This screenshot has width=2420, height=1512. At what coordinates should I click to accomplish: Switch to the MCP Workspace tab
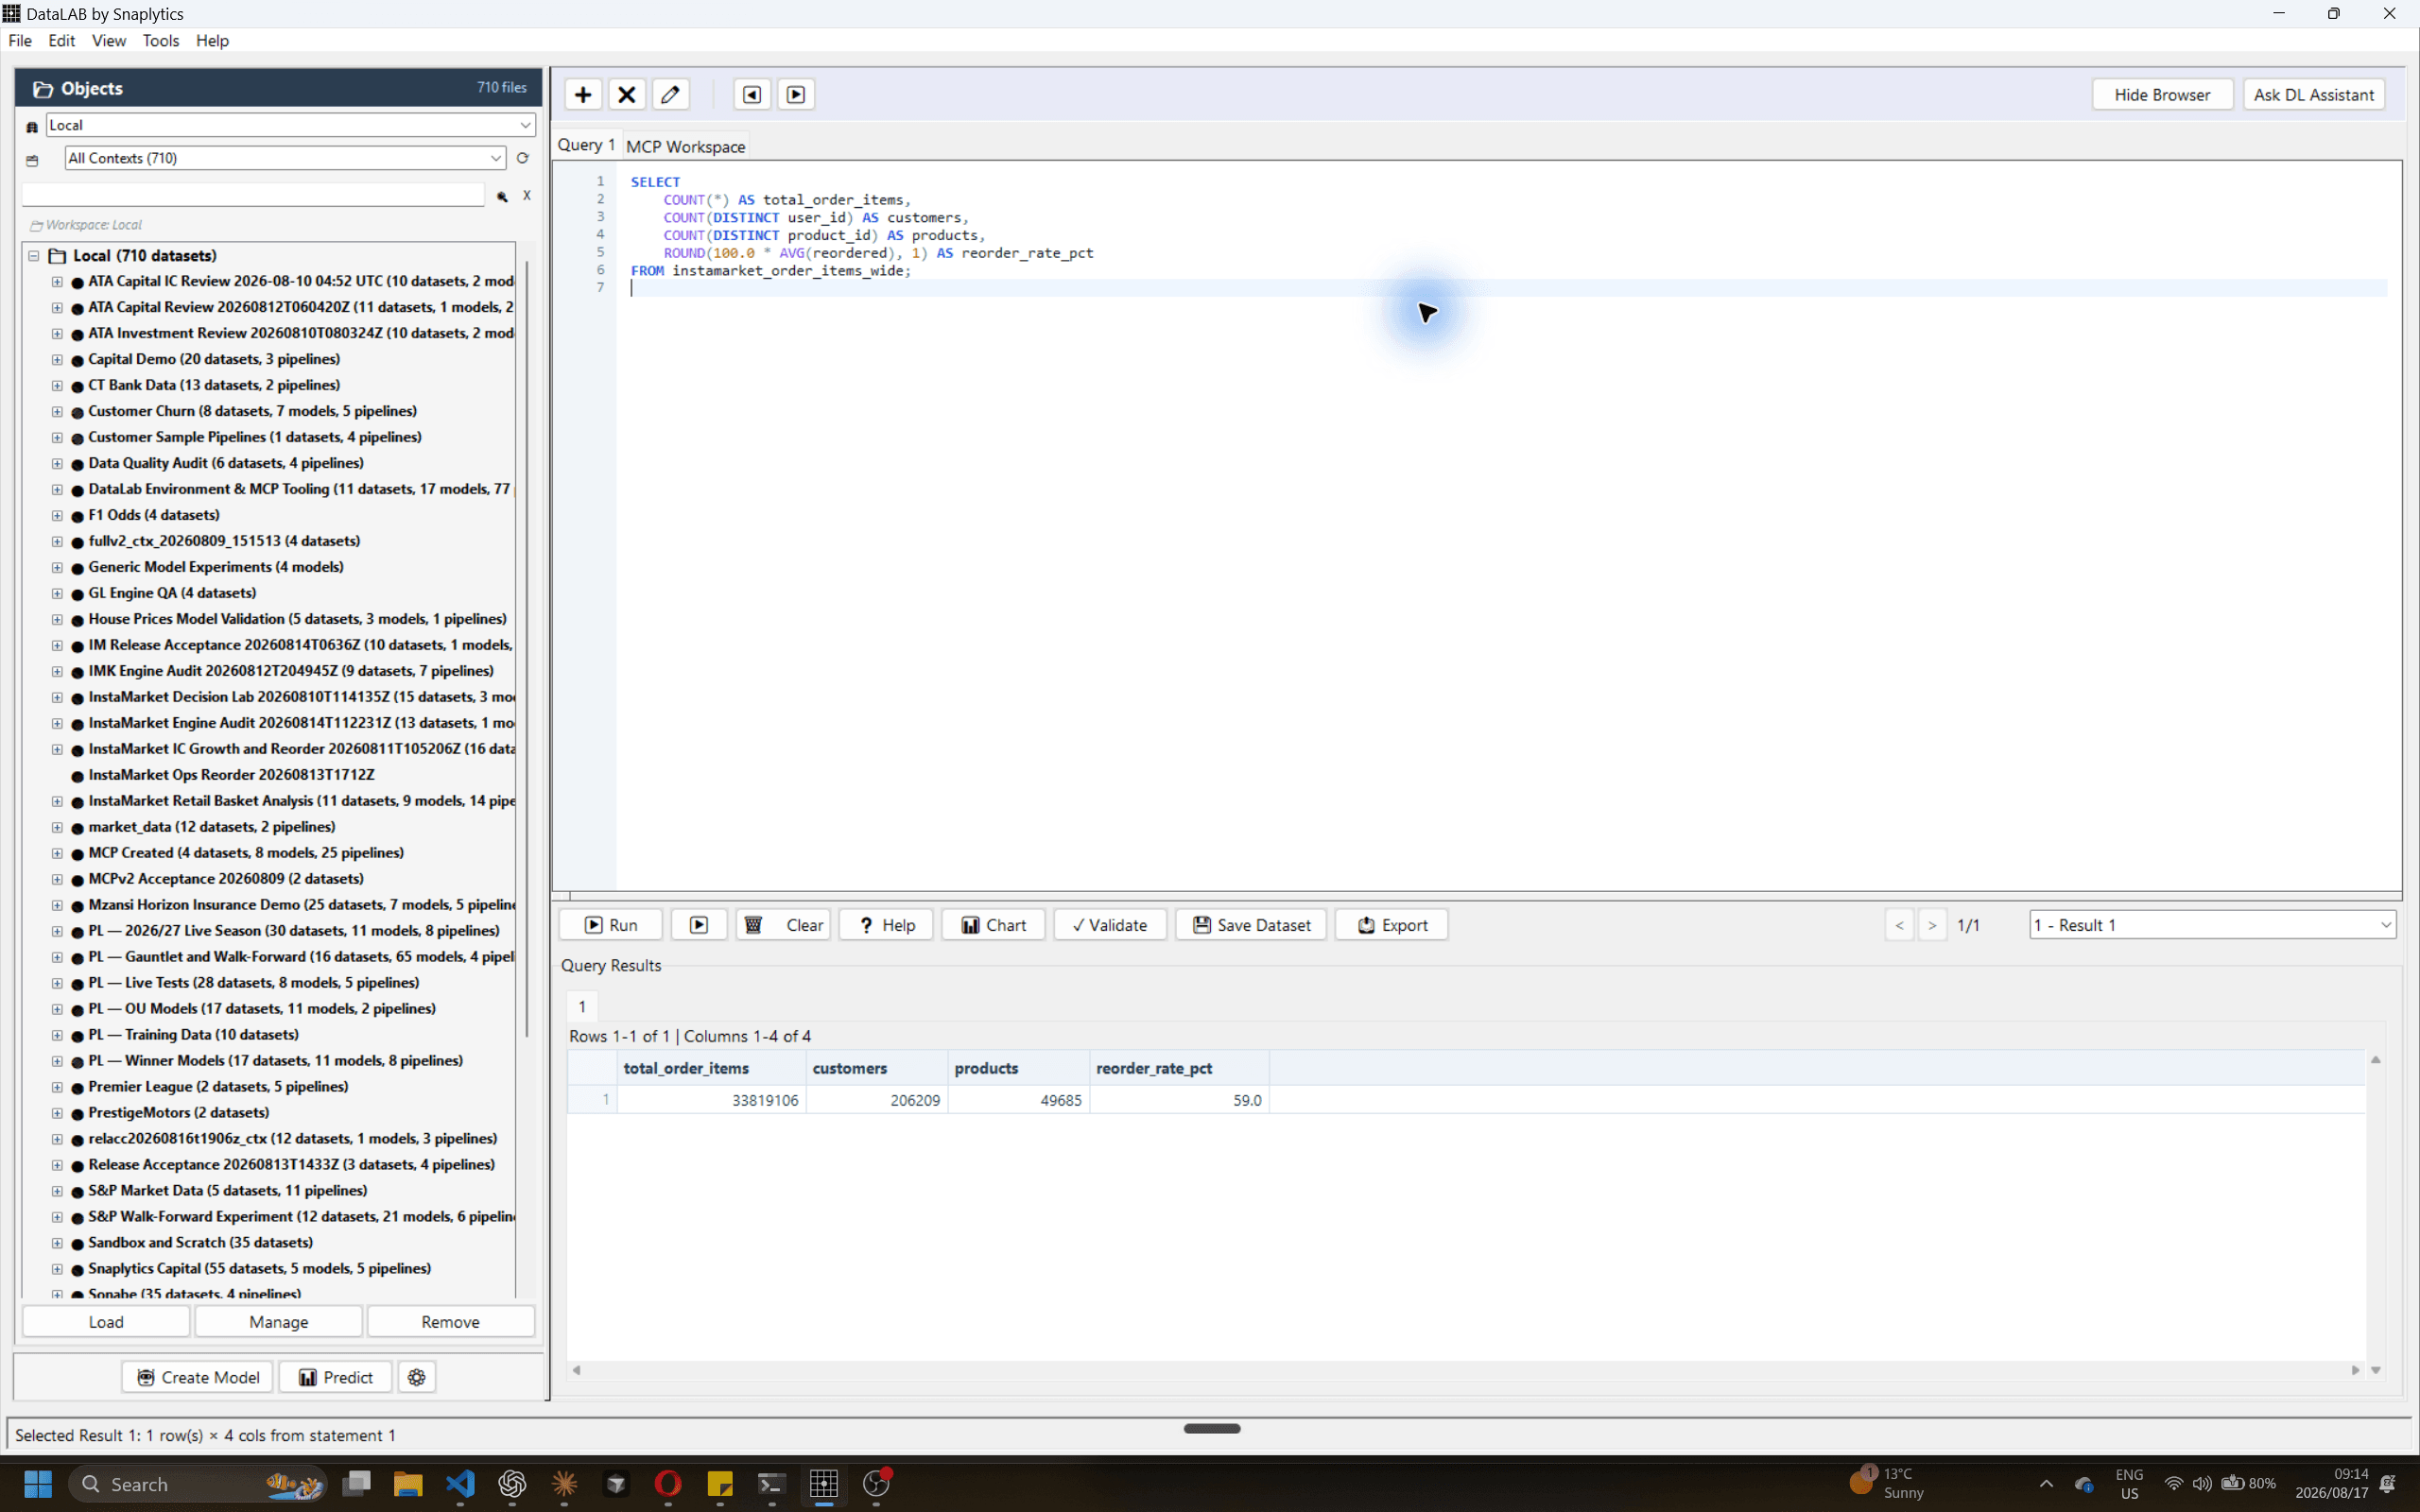[x=685, y=146]
